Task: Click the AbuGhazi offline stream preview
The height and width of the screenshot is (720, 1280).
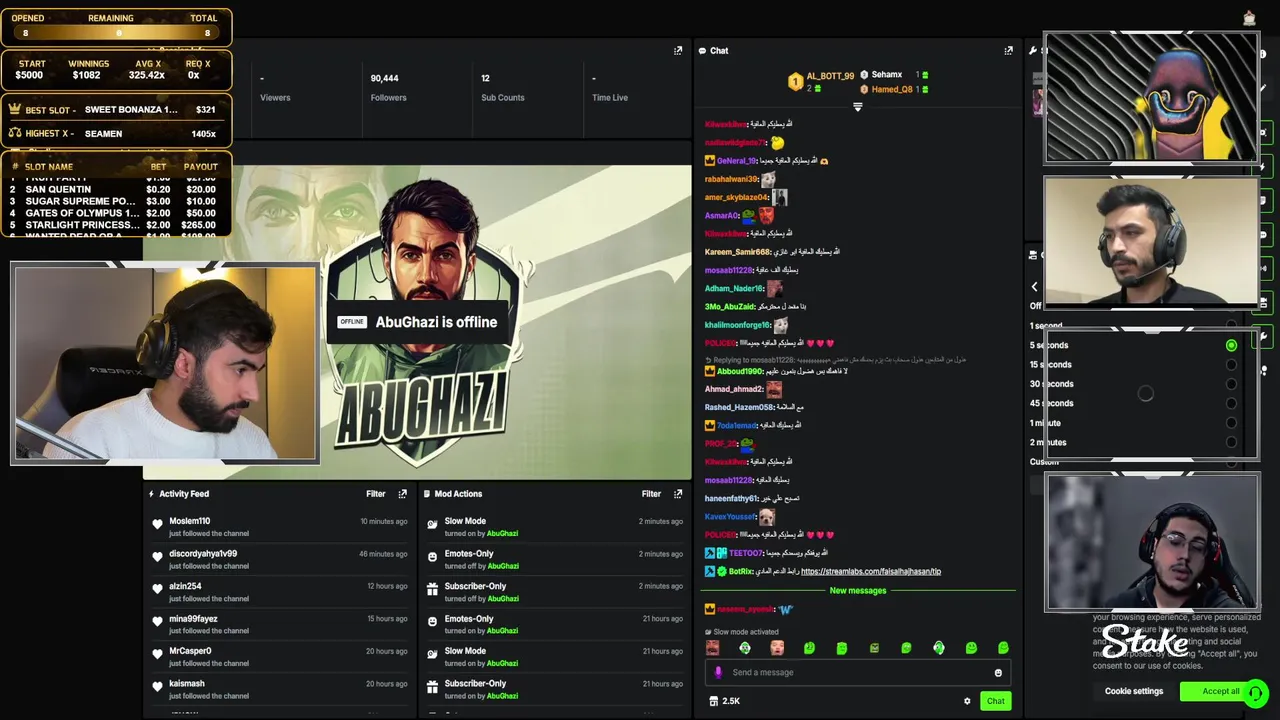Action: pos(417,322)
